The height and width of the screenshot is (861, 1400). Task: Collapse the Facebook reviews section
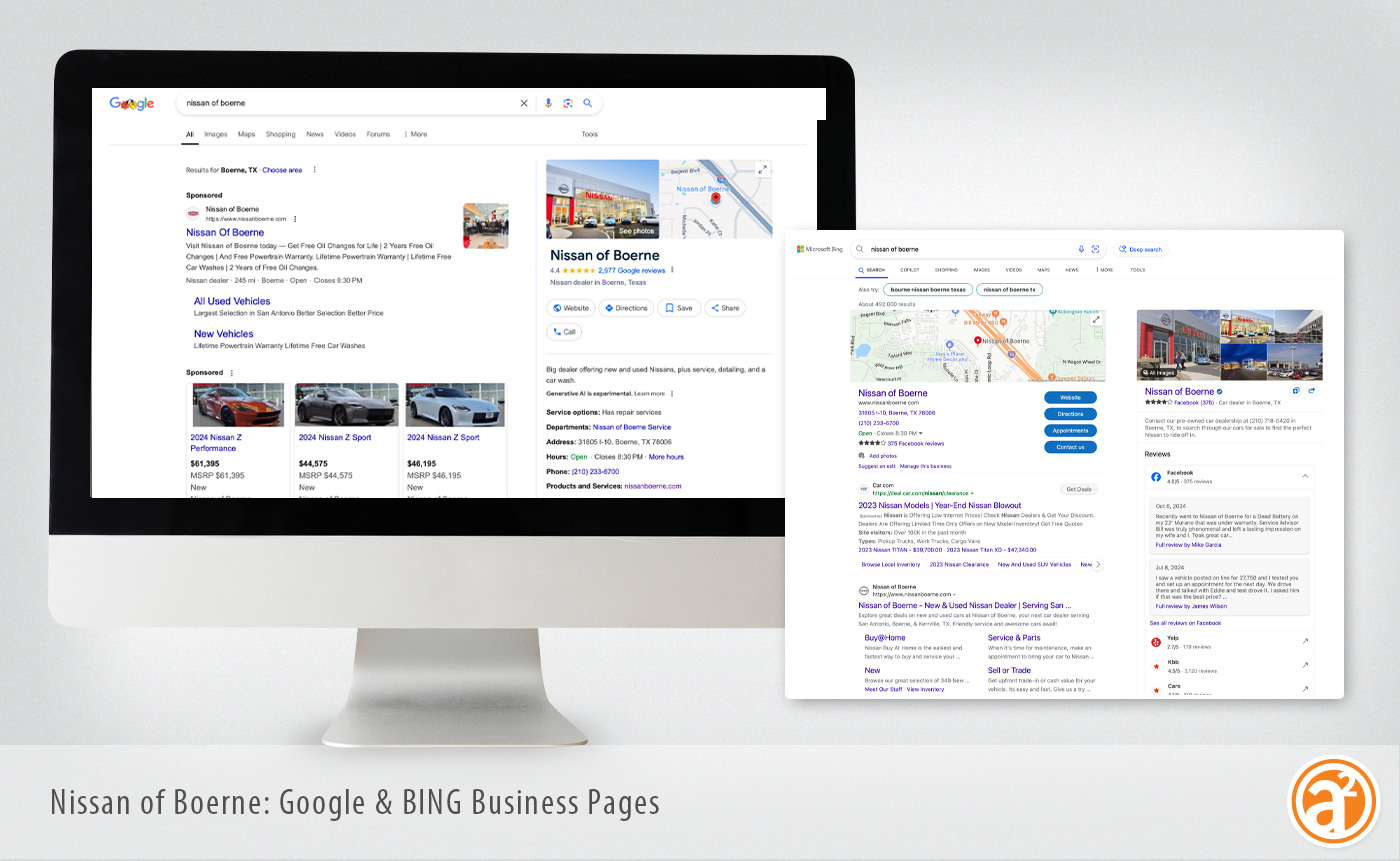coord(1305,477)
